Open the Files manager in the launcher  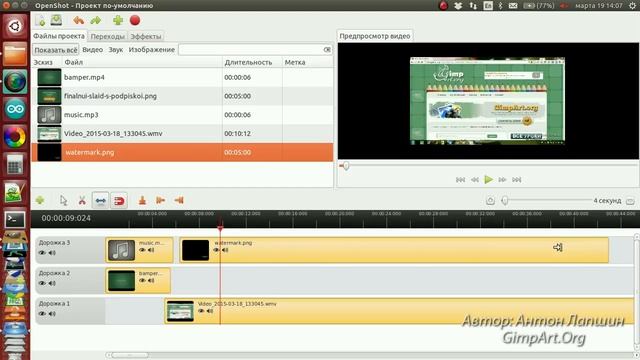click(15, 54)
